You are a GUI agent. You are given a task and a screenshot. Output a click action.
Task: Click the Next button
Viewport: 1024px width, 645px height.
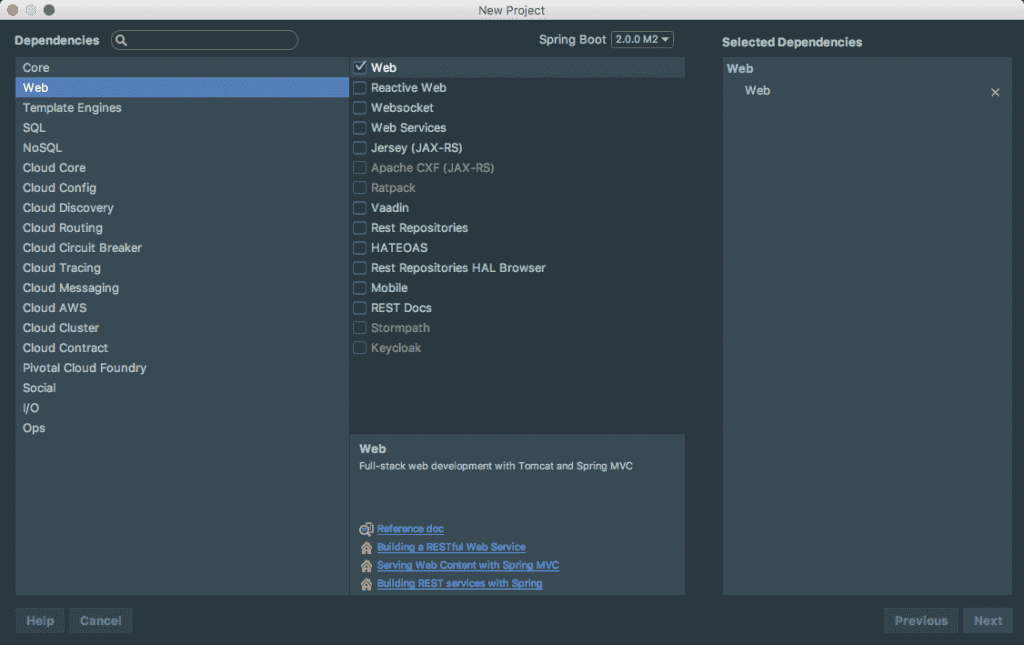point(987,620)
